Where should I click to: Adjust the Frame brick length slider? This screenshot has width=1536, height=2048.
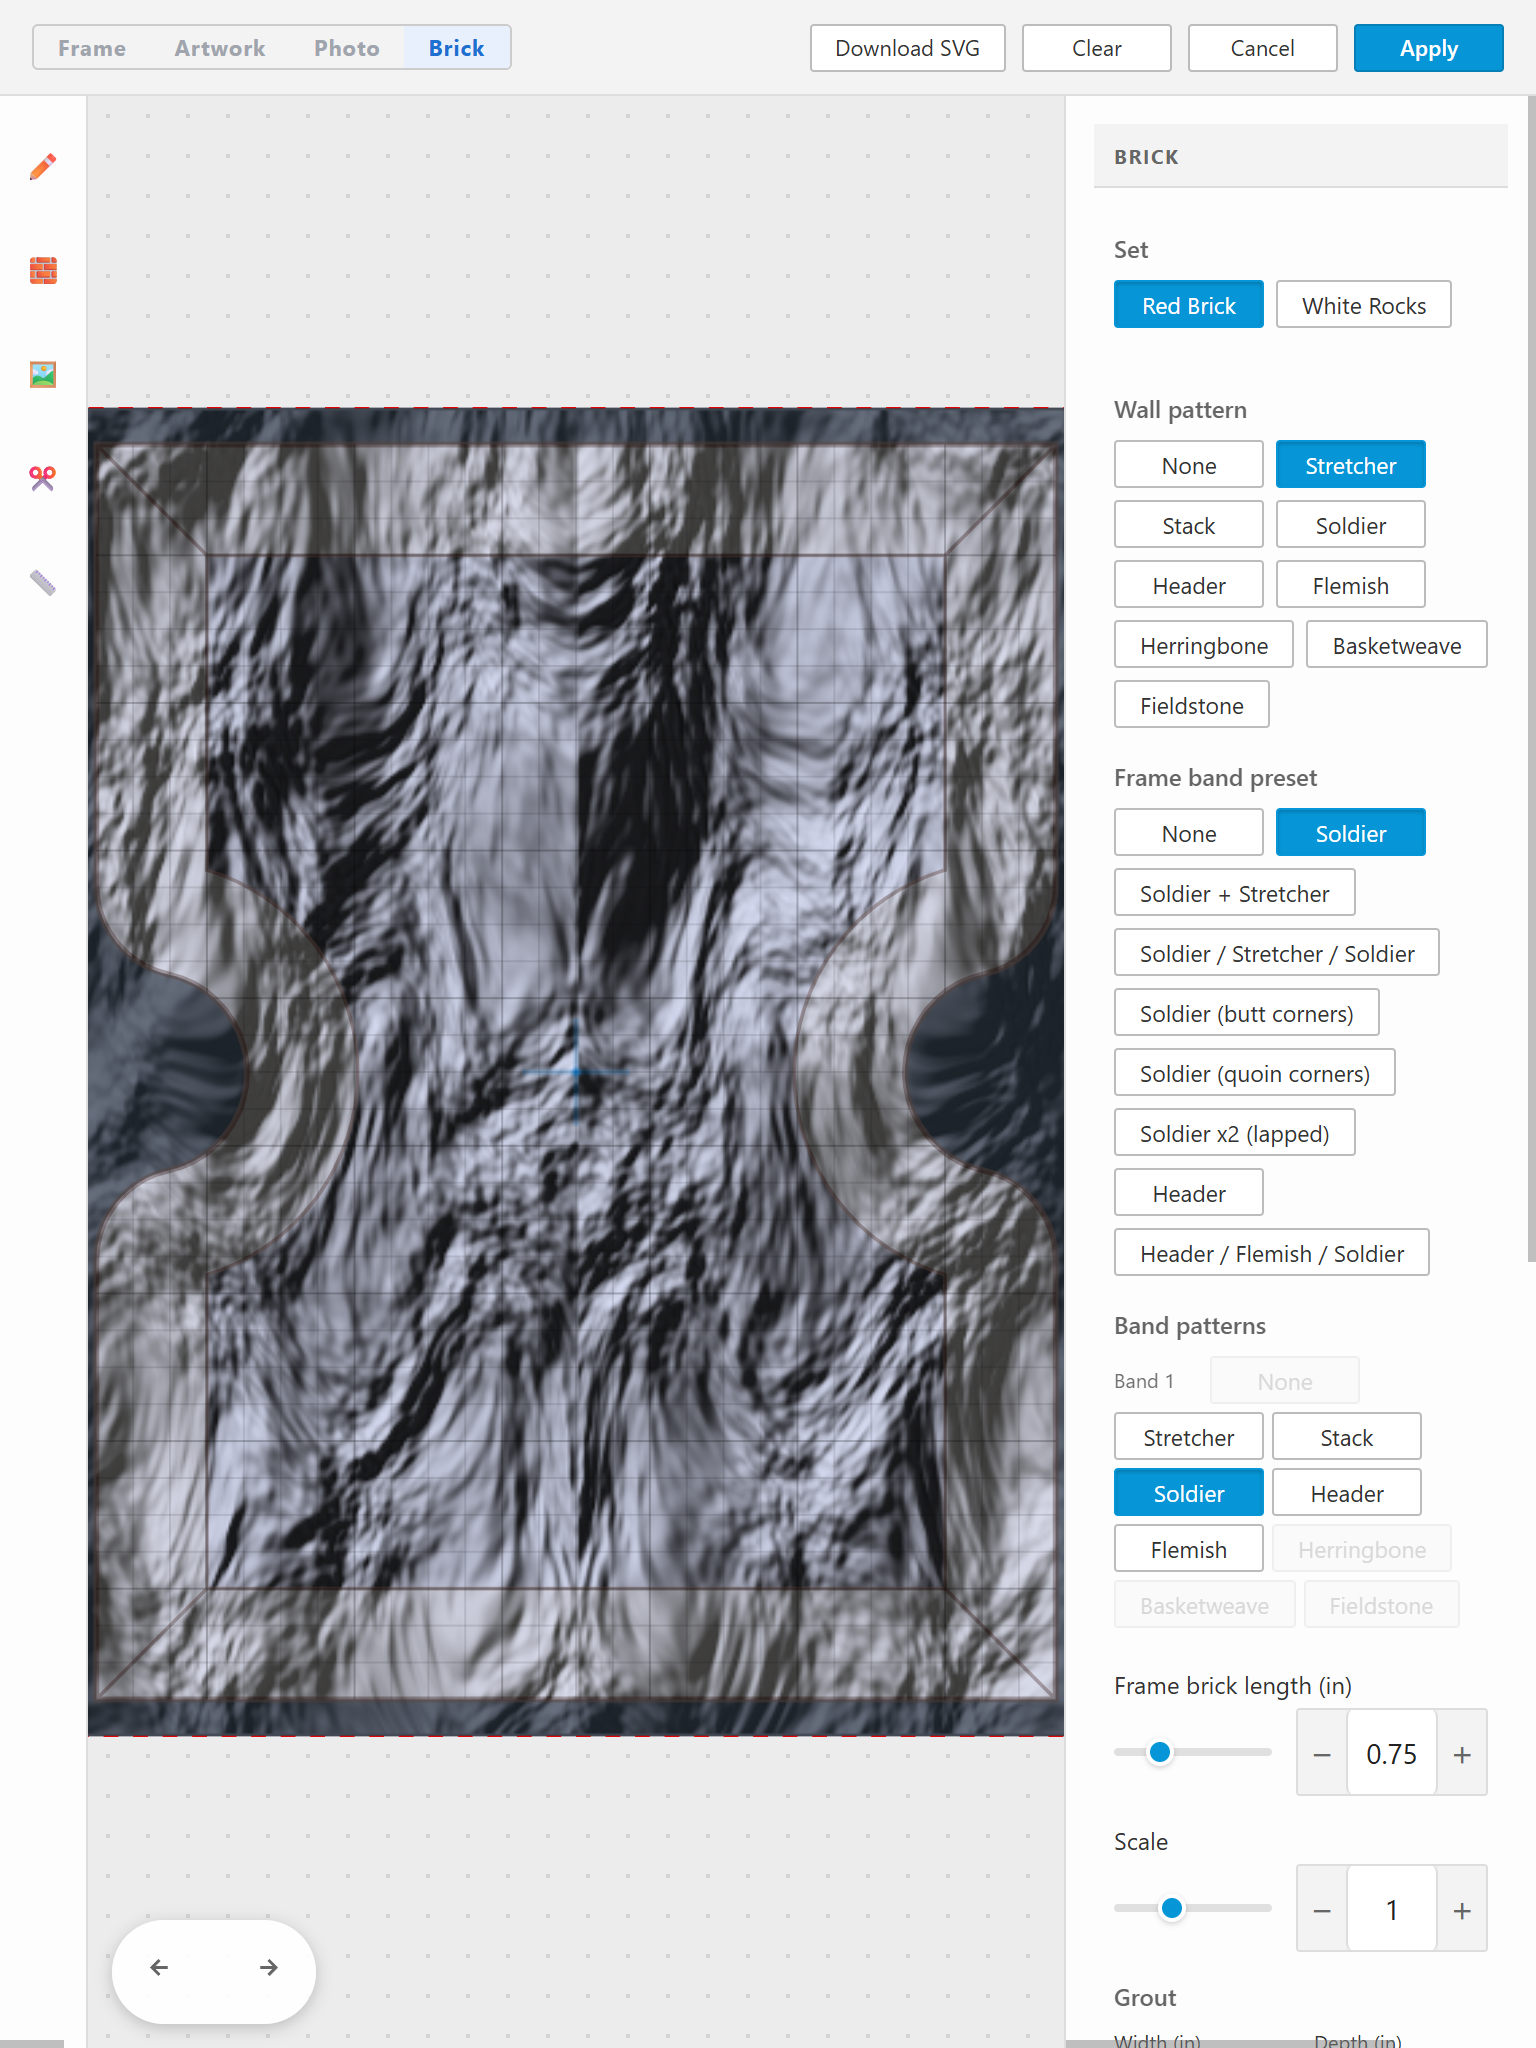[1193, 1752]
